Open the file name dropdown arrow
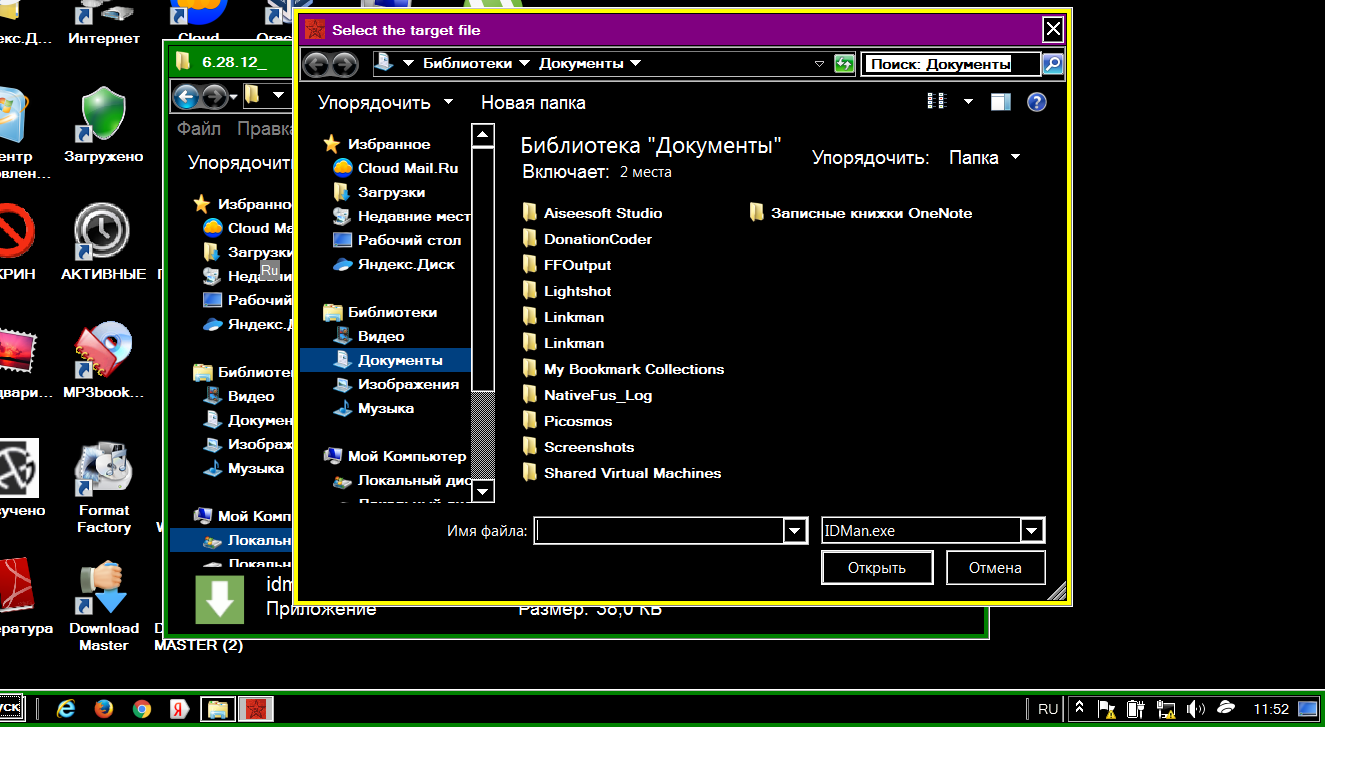The image size is (1366, 768). (795, 531)
